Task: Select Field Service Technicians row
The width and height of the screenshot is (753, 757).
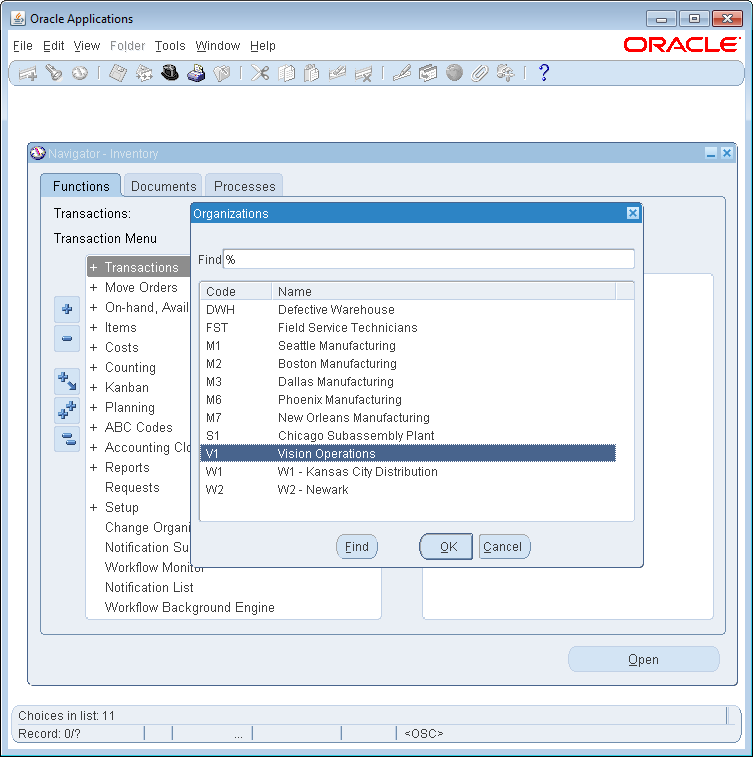Action: 408,328
